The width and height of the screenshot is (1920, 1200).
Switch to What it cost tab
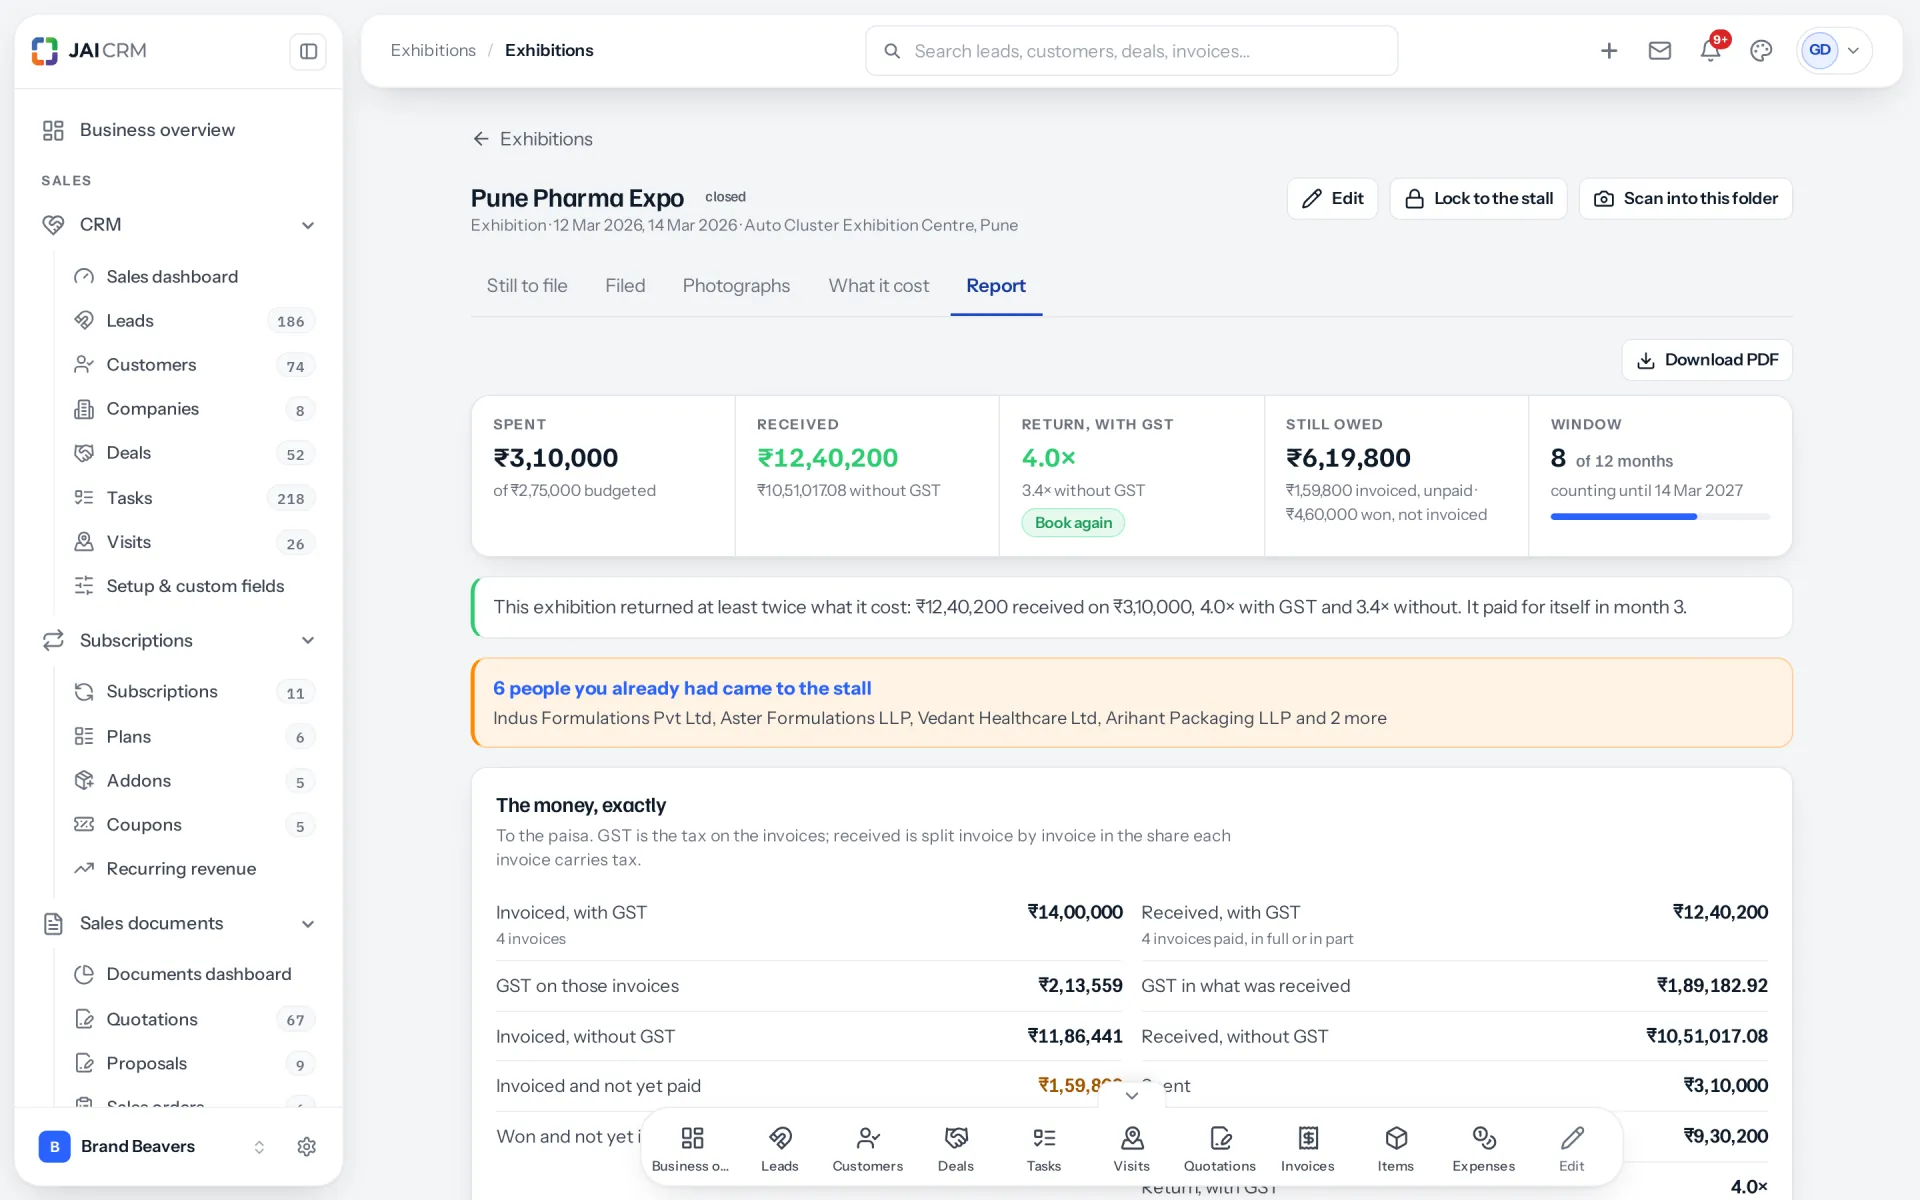pos(879,286)
